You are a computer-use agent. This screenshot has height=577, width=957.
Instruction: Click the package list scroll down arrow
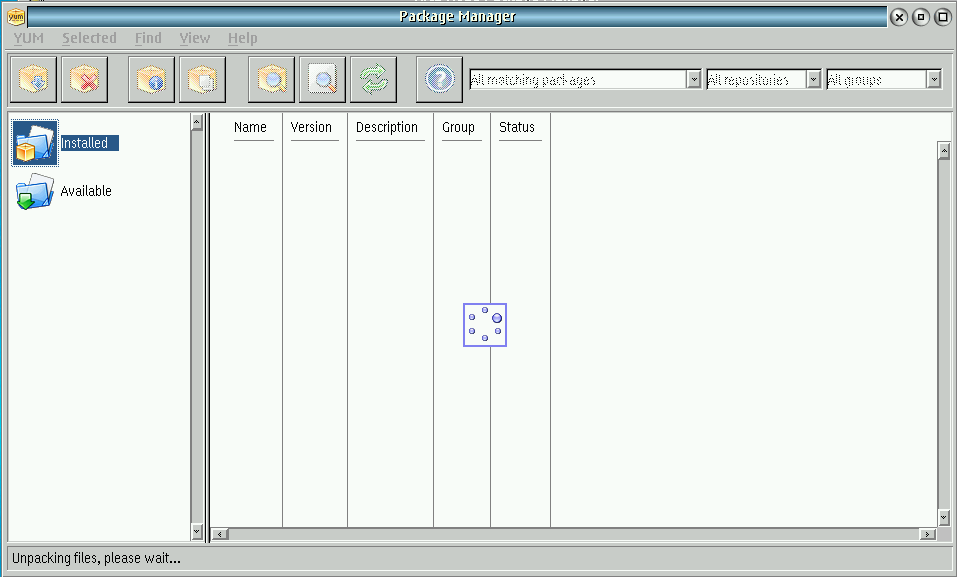tap(944, 518)
